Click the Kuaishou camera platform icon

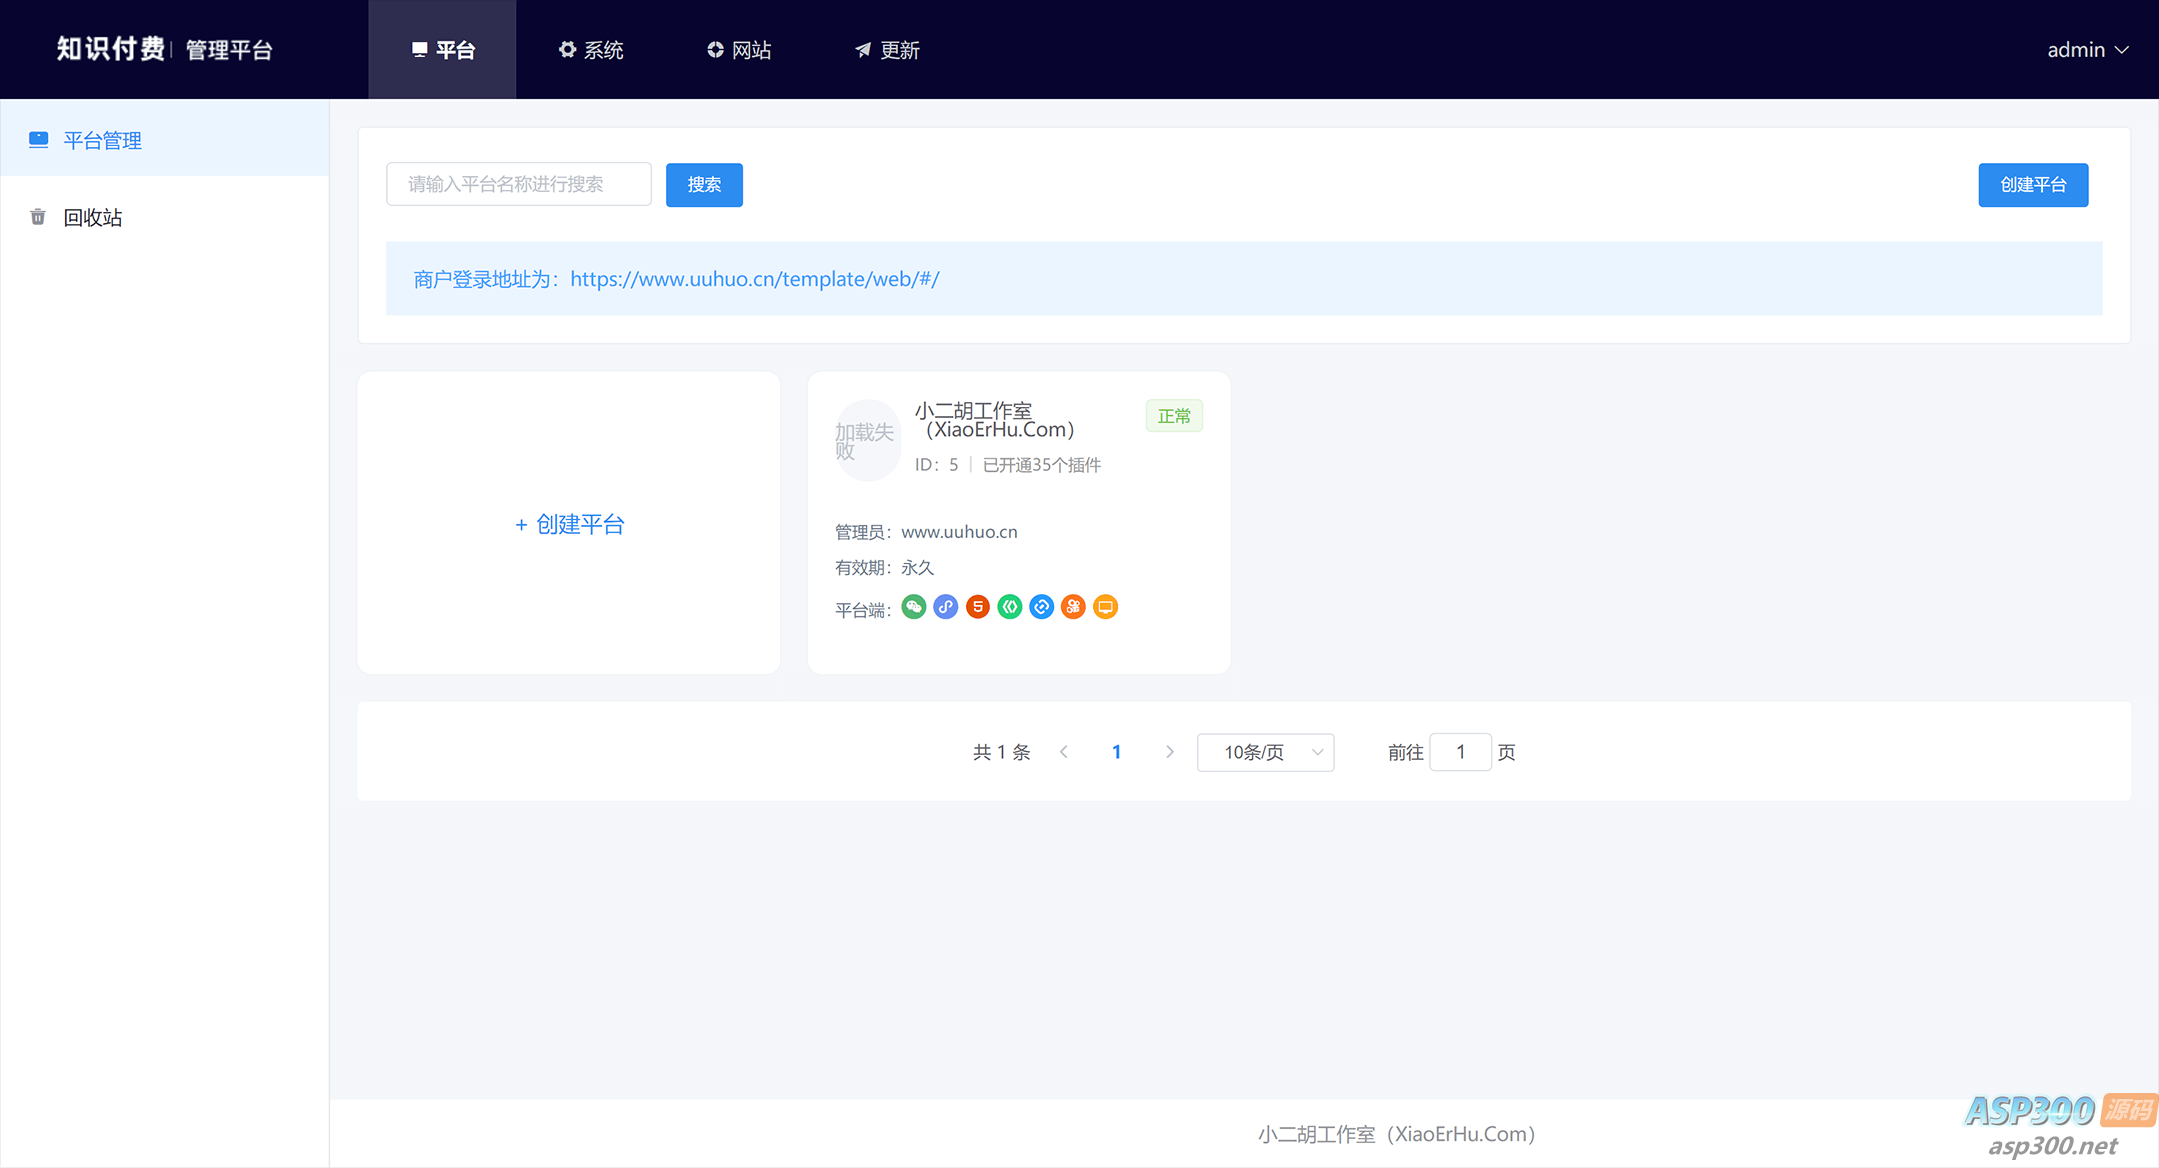(1073, 607)
